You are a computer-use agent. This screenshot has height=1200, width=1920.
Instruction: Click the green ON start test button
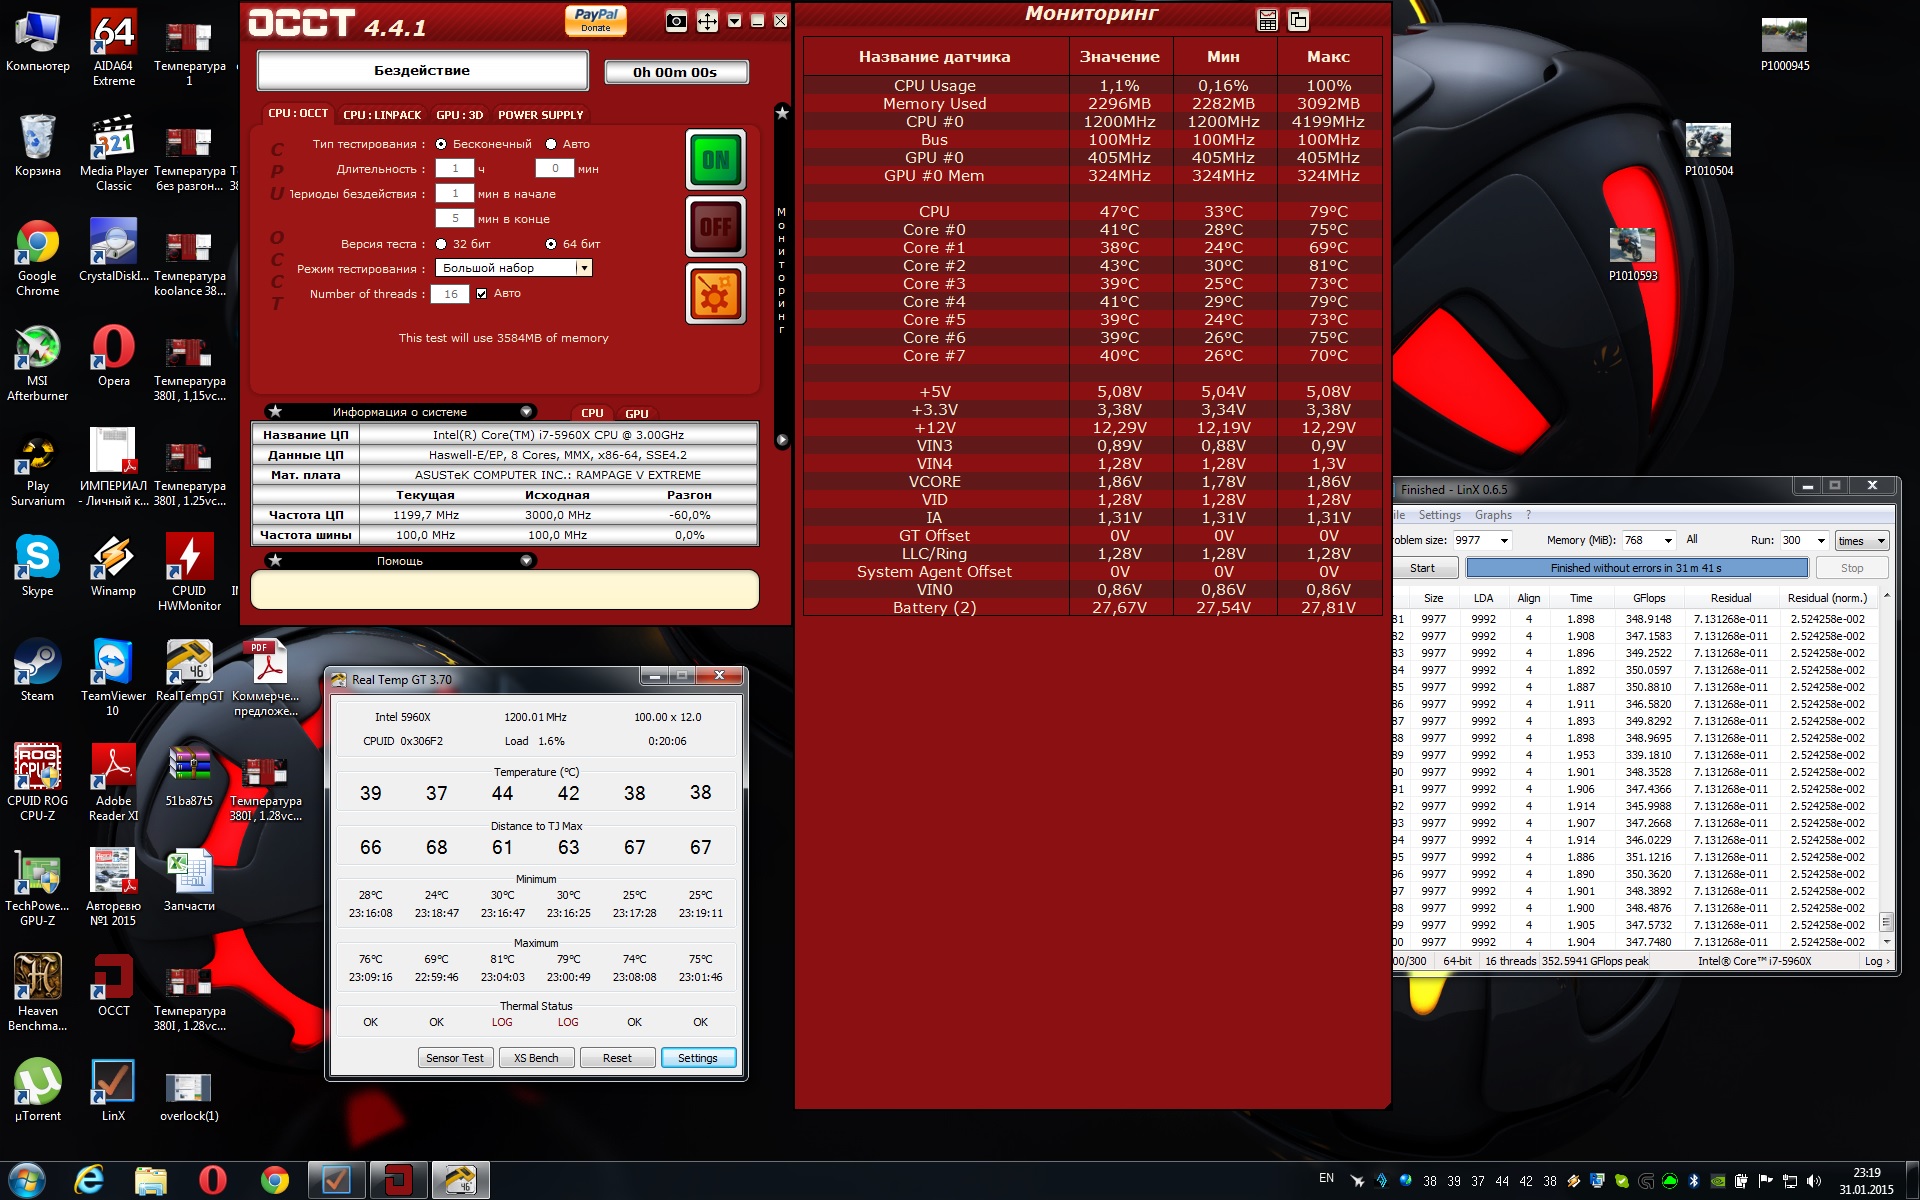click(715, 160)
